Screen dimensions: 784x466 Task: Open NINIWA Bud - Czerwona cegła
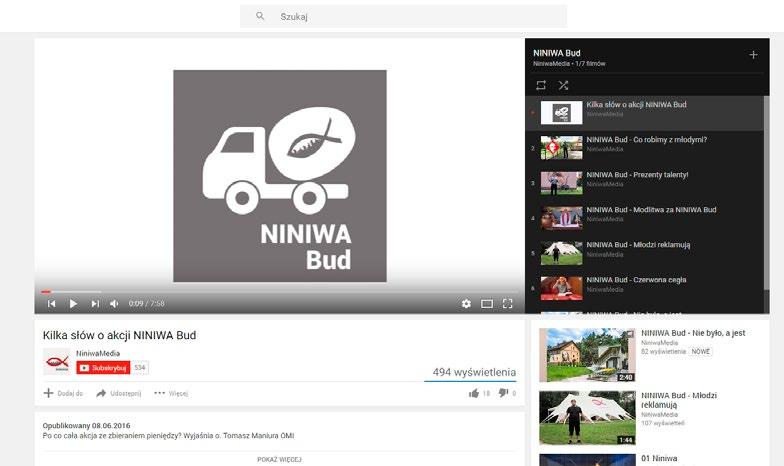click(x=645, y=288)
